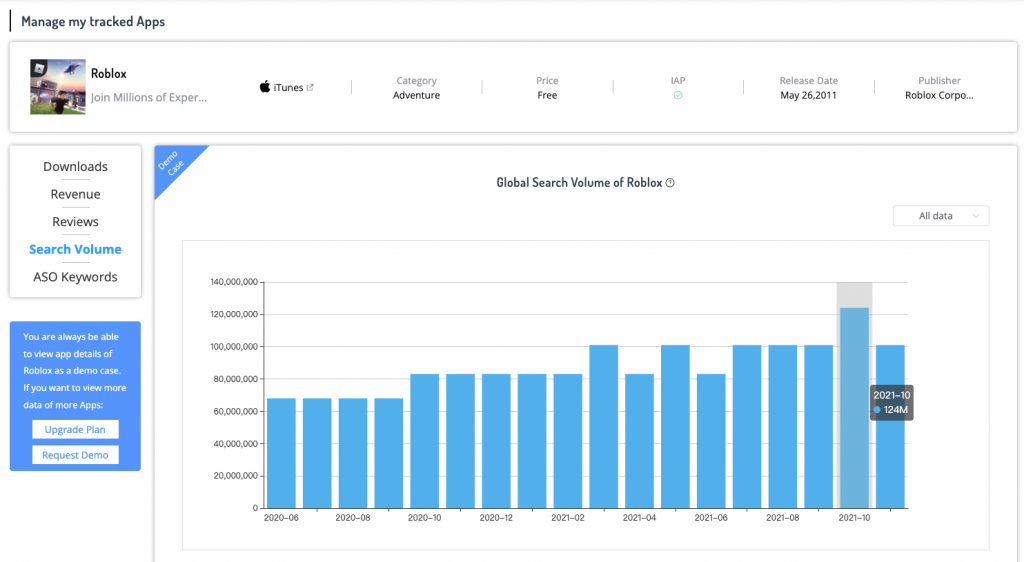The image size is (1024, 562).
Task: Expand the All data dropdown
Action: [x=940, y=216]
